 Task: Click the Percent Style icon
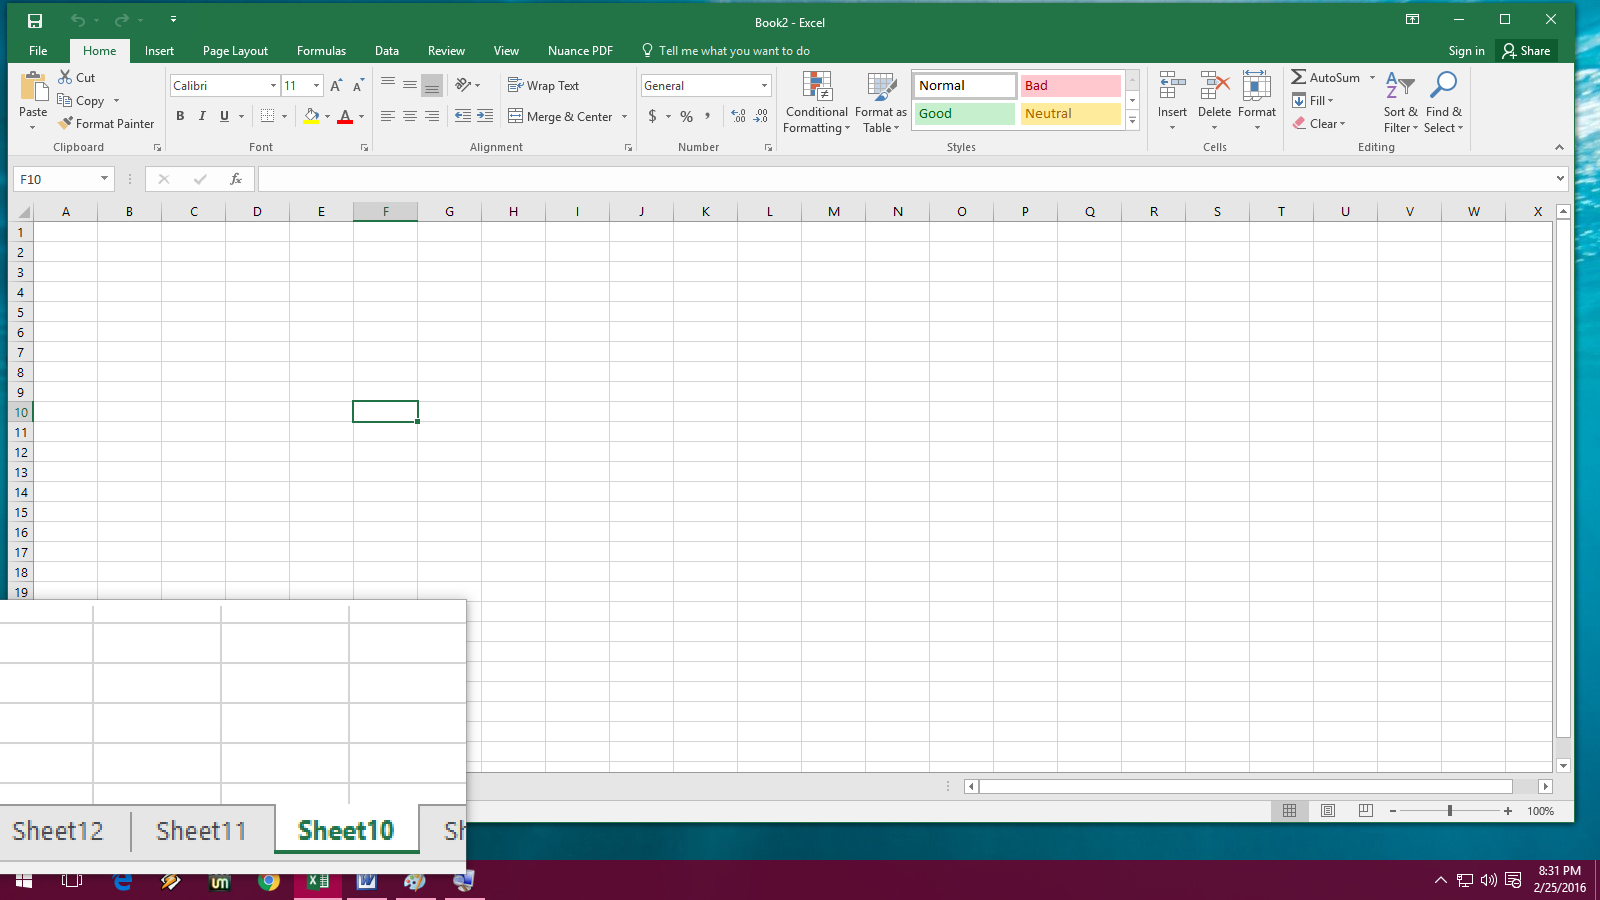point(686,117)
